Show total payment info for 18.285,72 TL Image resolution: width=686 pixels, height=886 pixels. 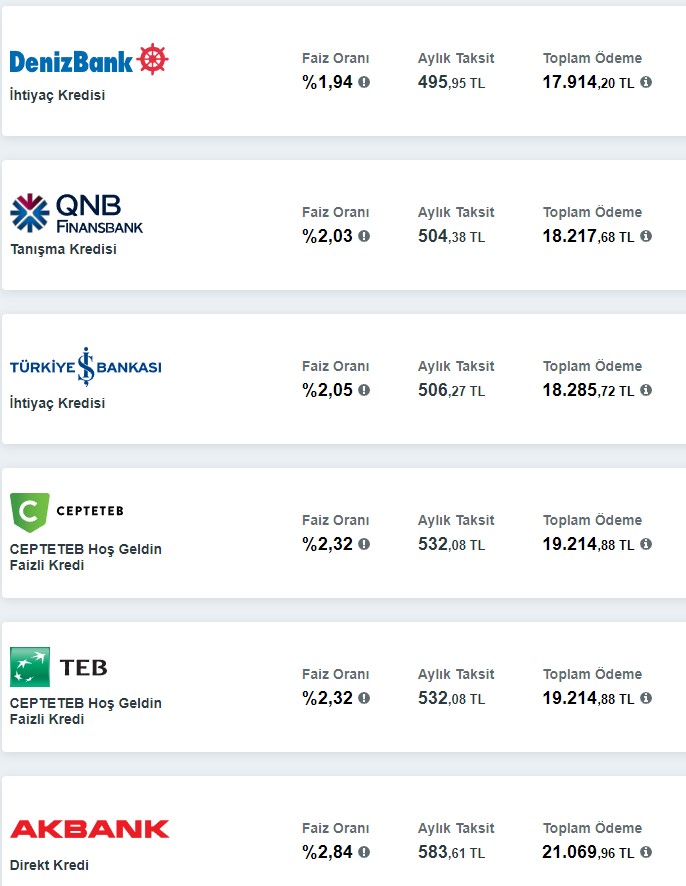tap(646, 390)
